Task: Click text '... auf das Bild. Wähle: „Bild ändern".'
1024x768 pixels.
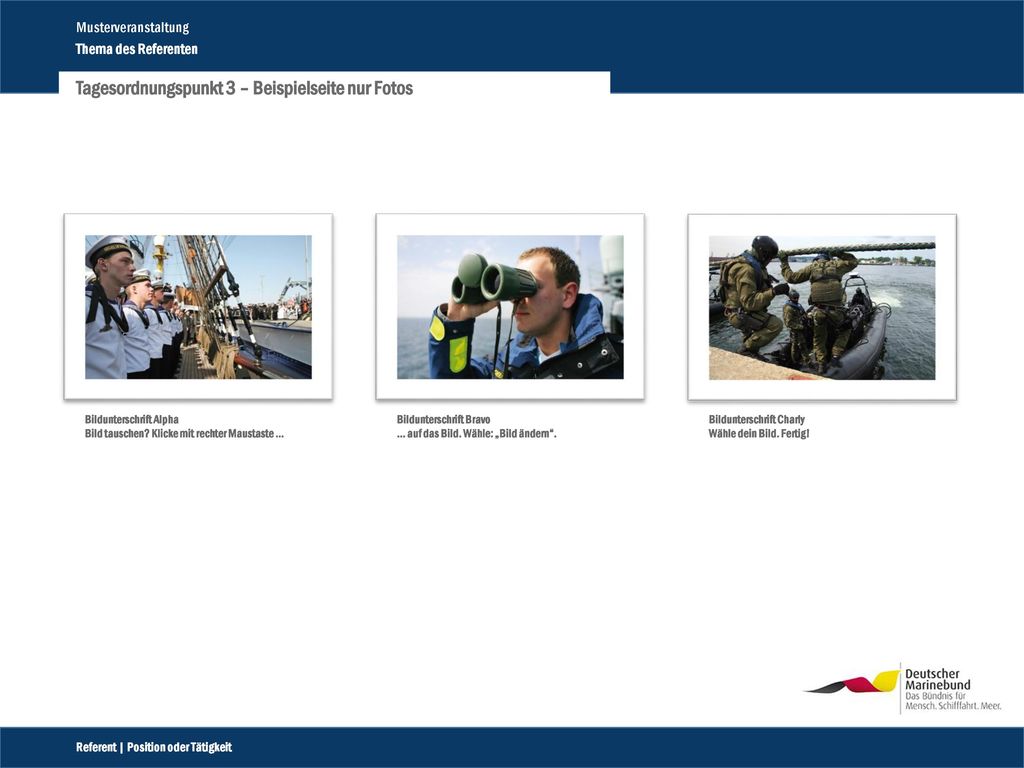Action: click(477, 434)
